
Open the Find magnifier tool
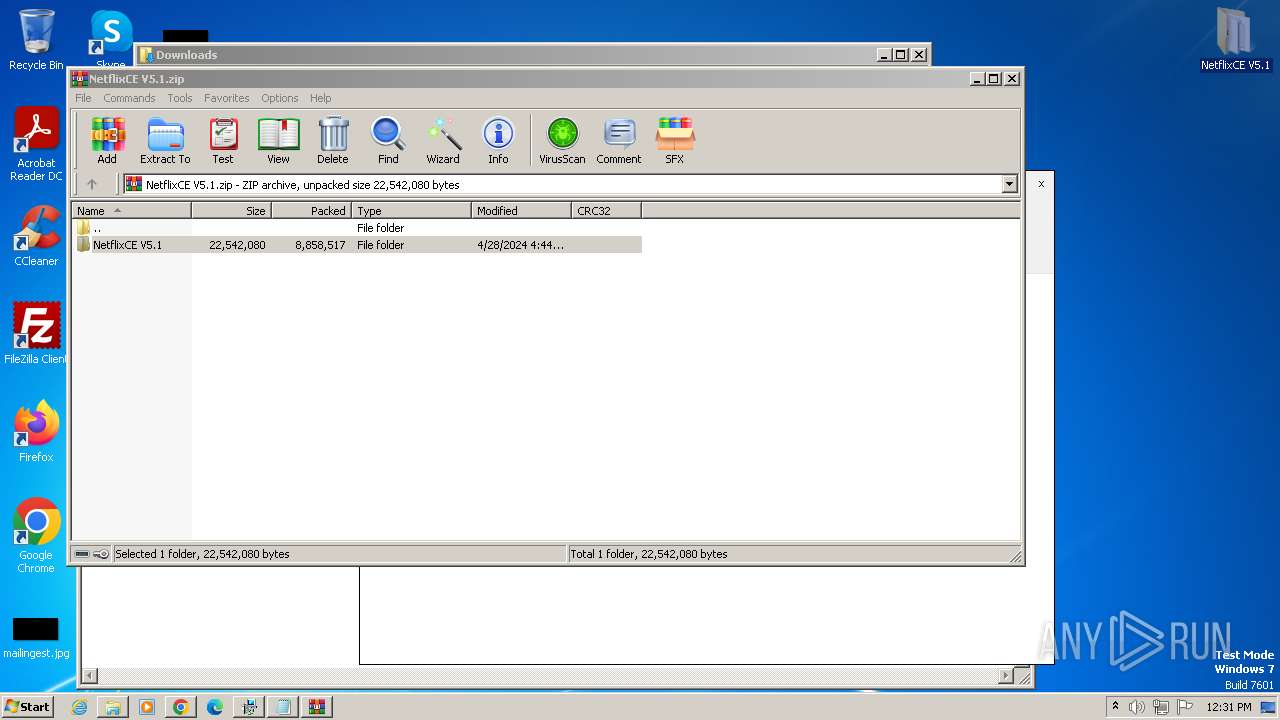tap(388, 140)
